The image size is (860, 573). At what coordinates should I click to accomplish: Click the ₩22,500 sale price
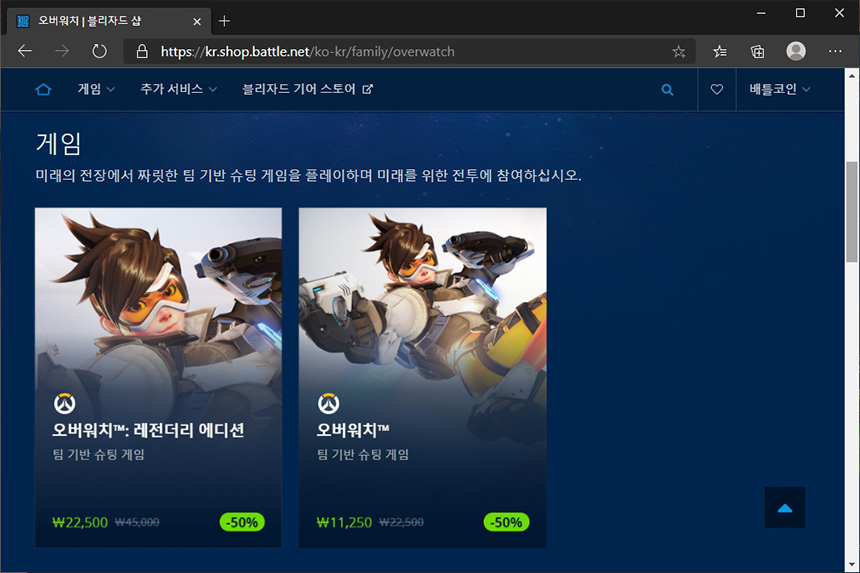point(80,522)
